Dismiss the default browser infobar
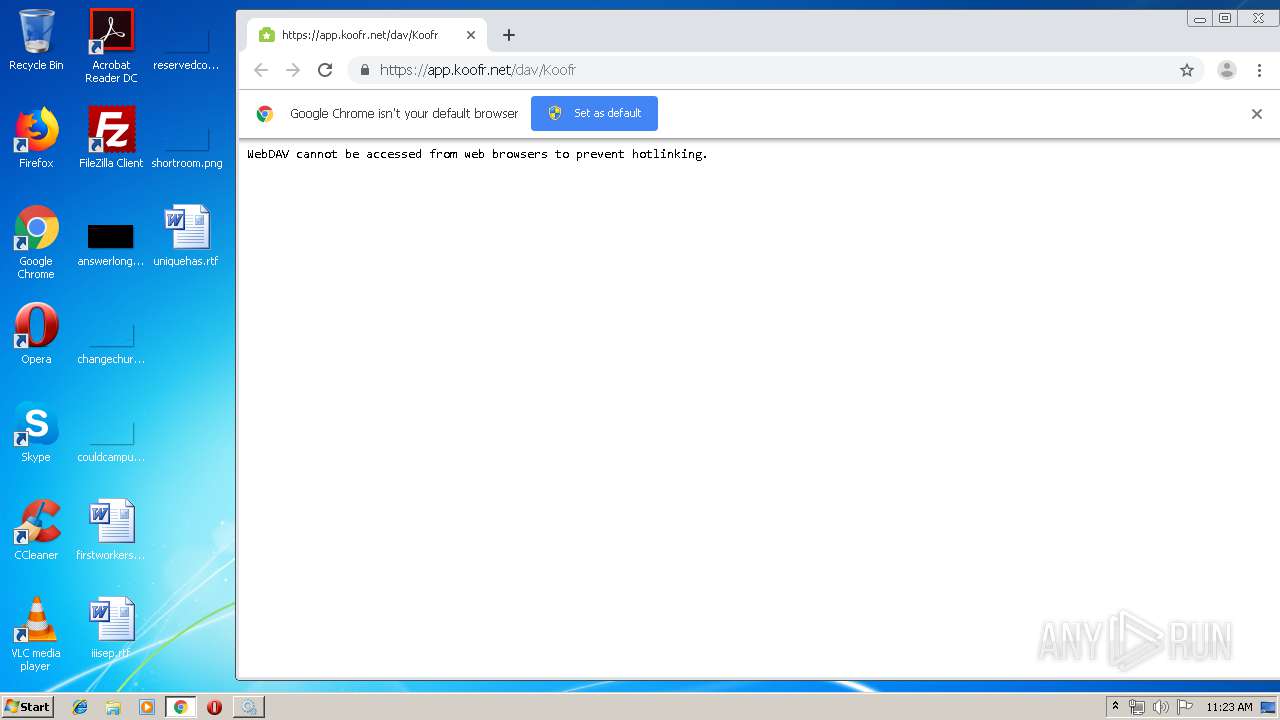 pyautogui.click(x=1257, y=114)
